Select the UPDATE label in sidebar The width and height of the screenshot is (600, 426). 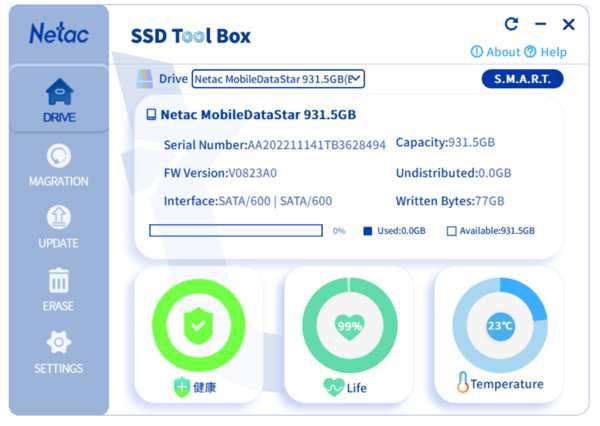[59, 243]
